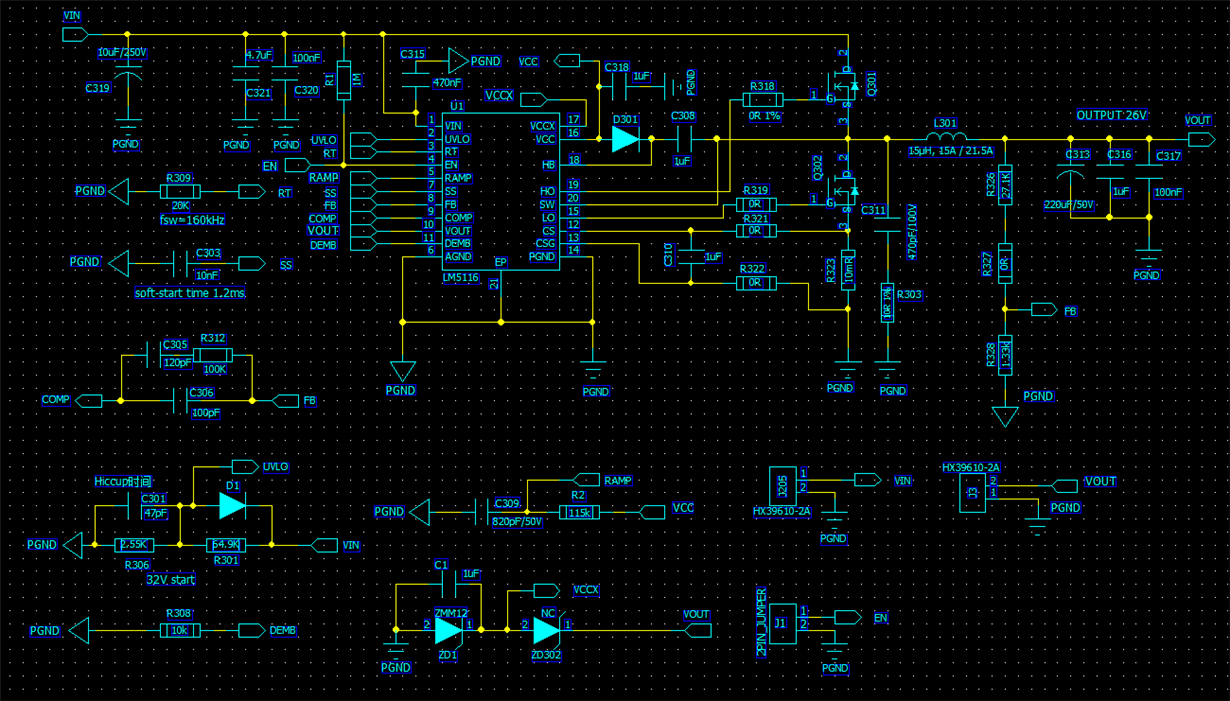Click the '32V start' annotation
The height and width of the screenshot is (701, 1230).
pos(170,580)
